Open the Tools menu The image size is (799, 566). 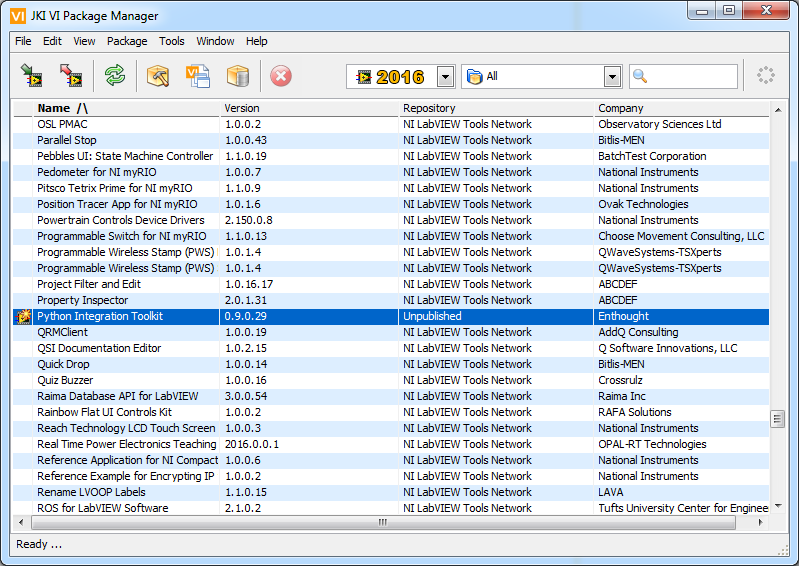coord(172,41)
